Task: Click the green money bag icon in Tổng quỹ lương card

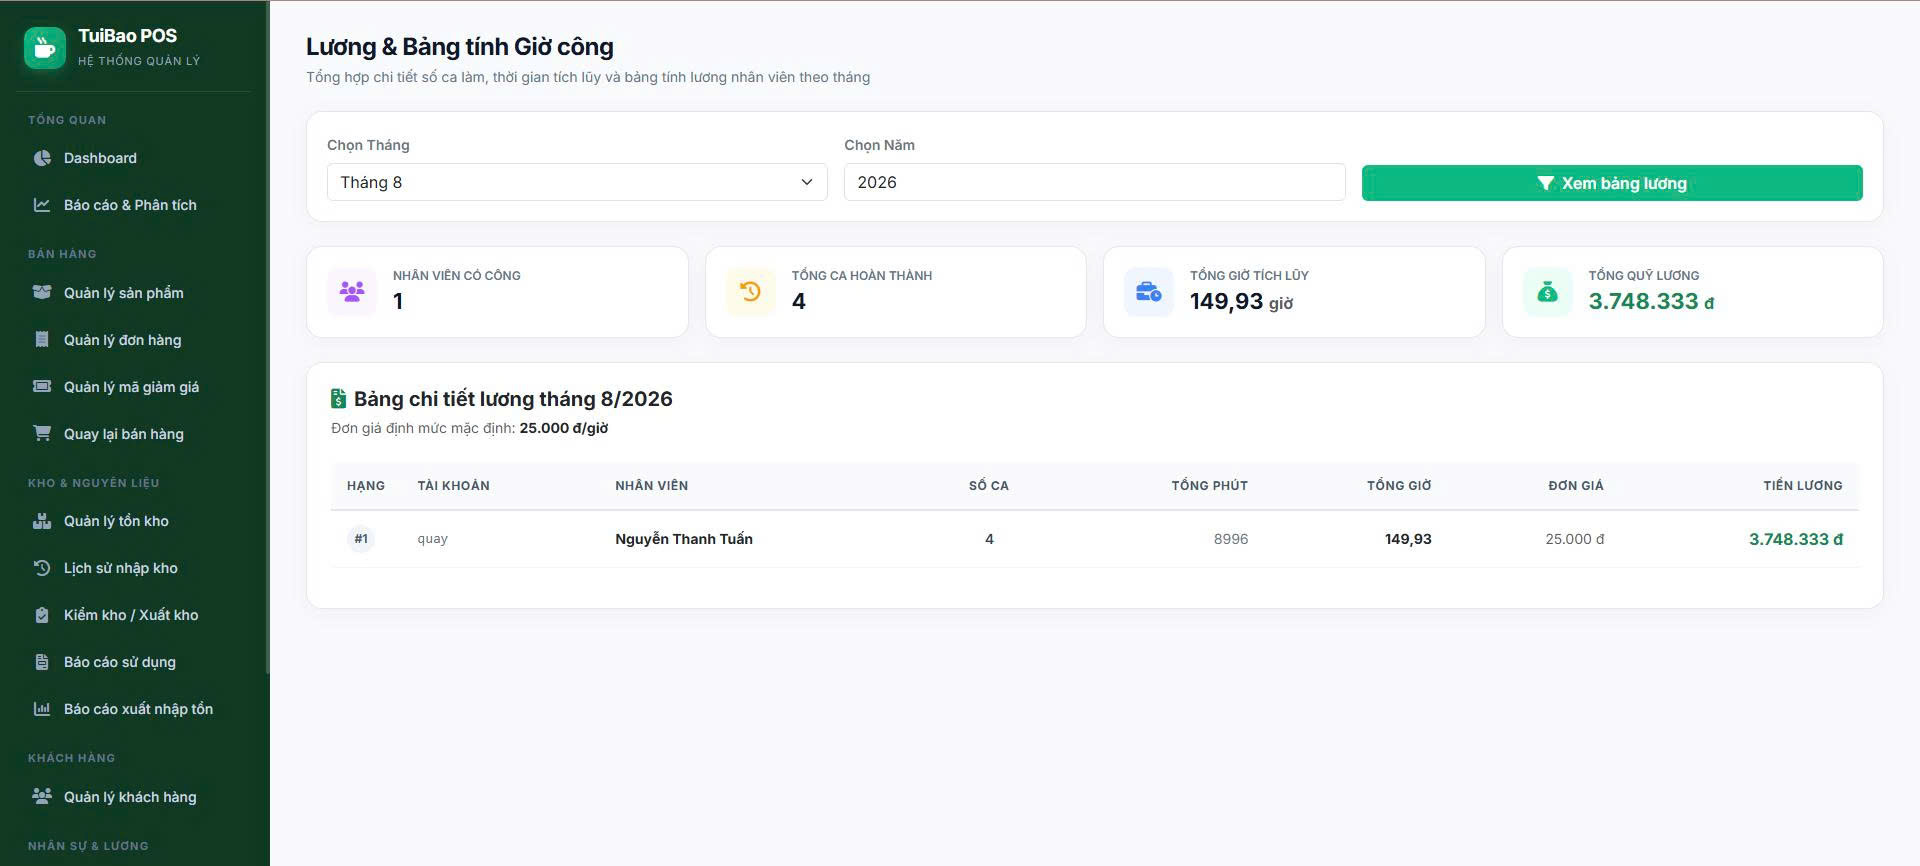Action: 1547,292
